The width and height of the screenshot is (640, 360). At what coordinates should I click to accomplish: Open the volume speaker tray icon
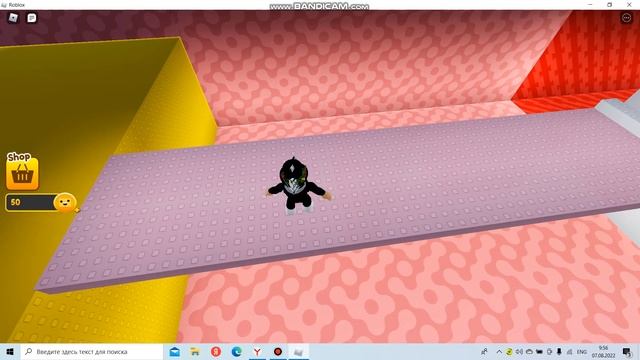519,351
